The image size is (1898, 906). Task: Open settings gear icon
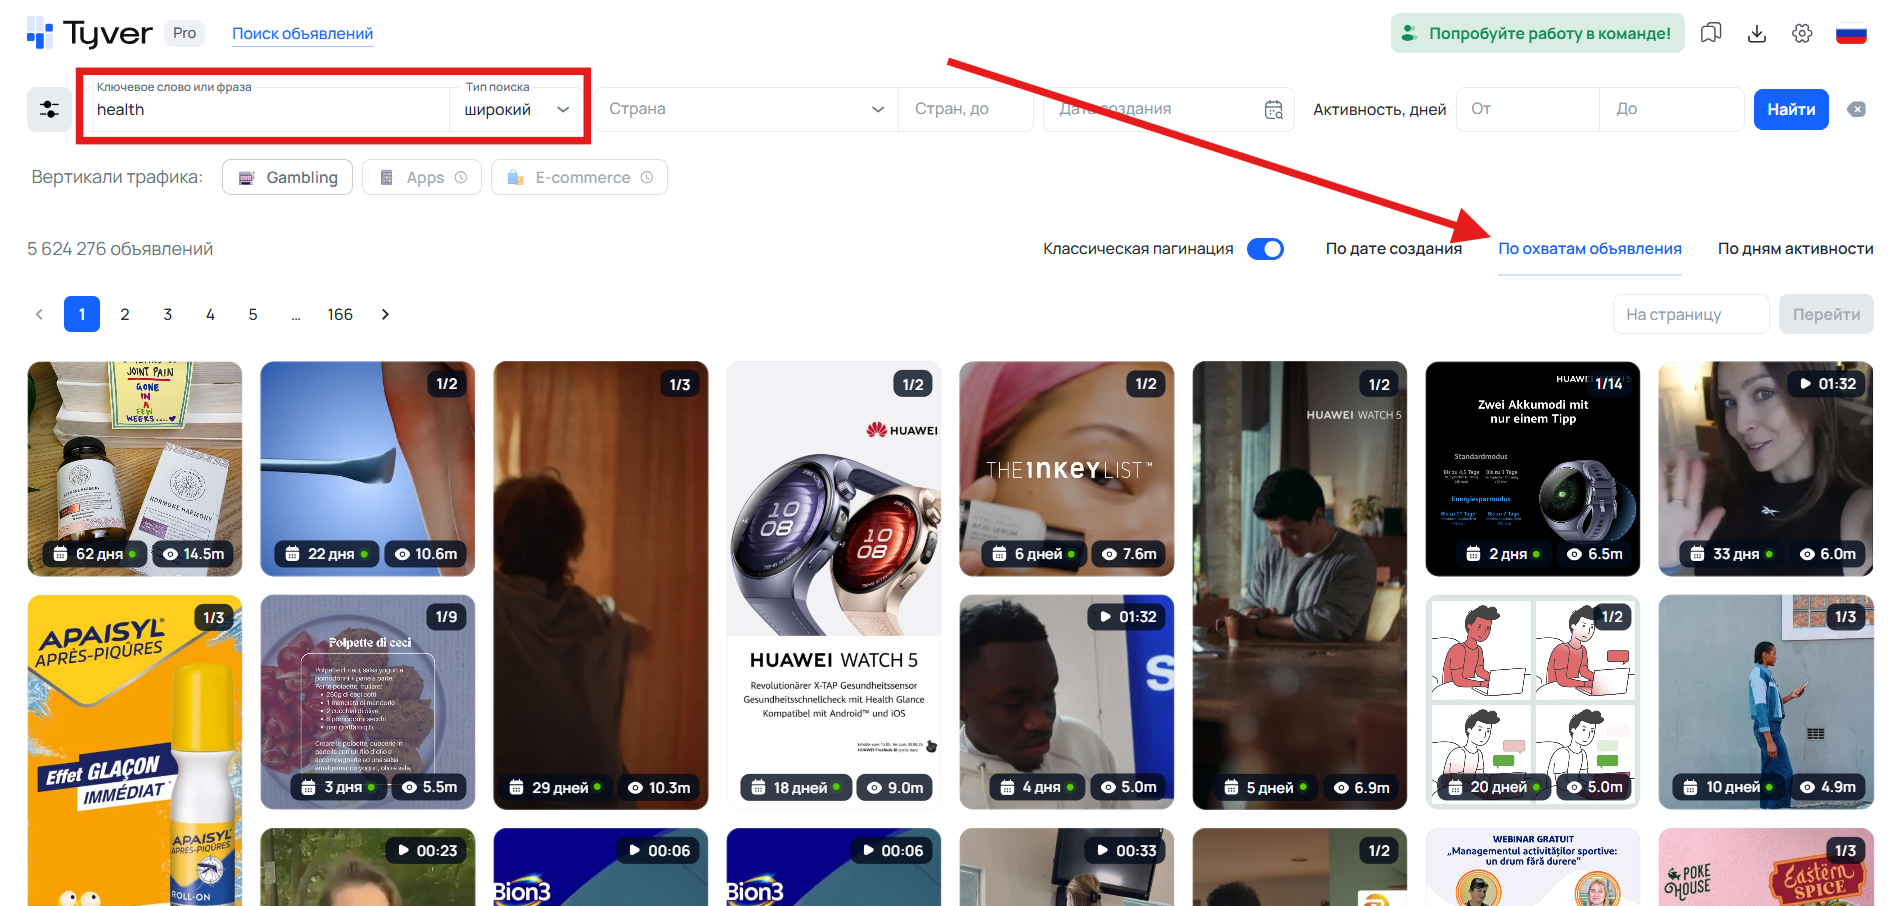[x=1802, y=33]
